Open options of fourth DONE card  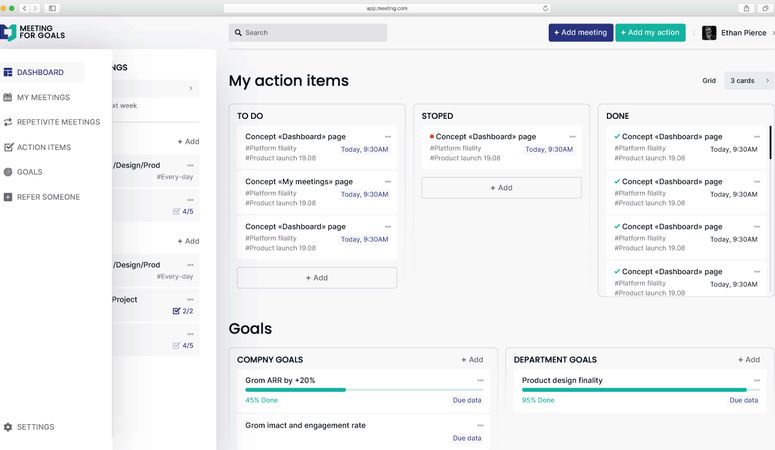pyautogui.click(x=757, y=272)
